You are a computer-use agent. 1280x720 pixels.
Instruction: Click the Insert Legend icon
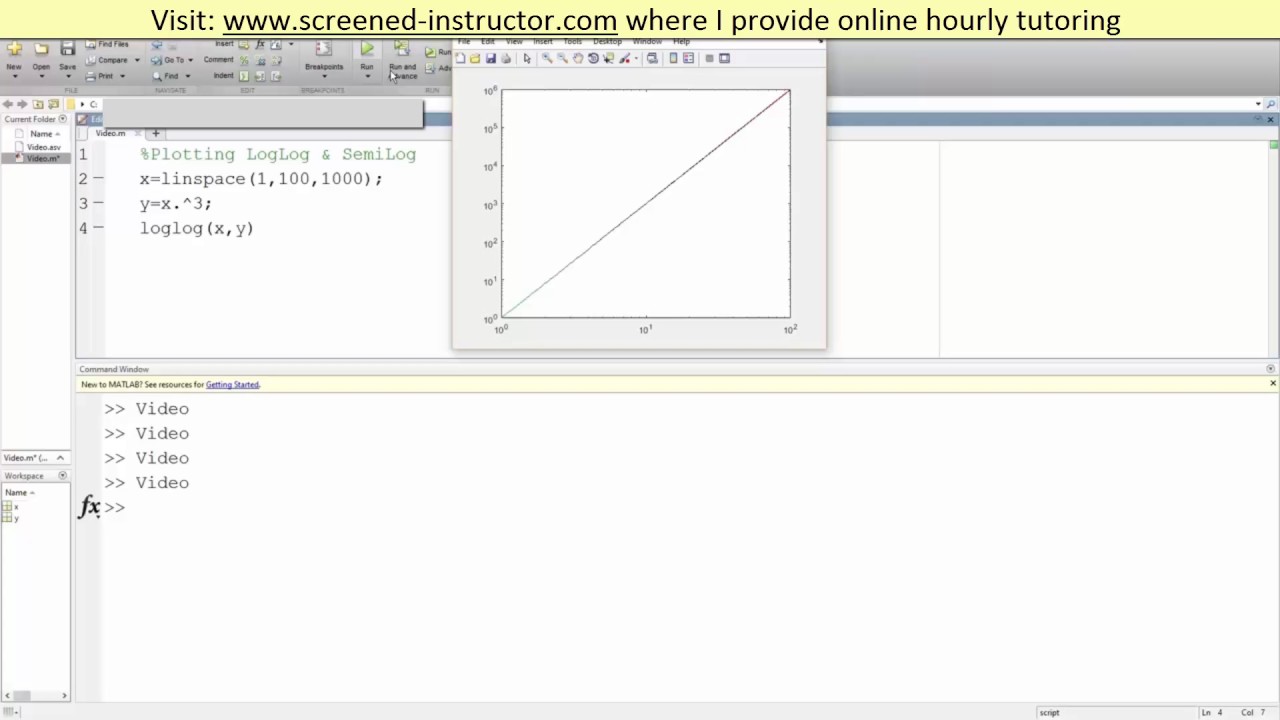688,58
